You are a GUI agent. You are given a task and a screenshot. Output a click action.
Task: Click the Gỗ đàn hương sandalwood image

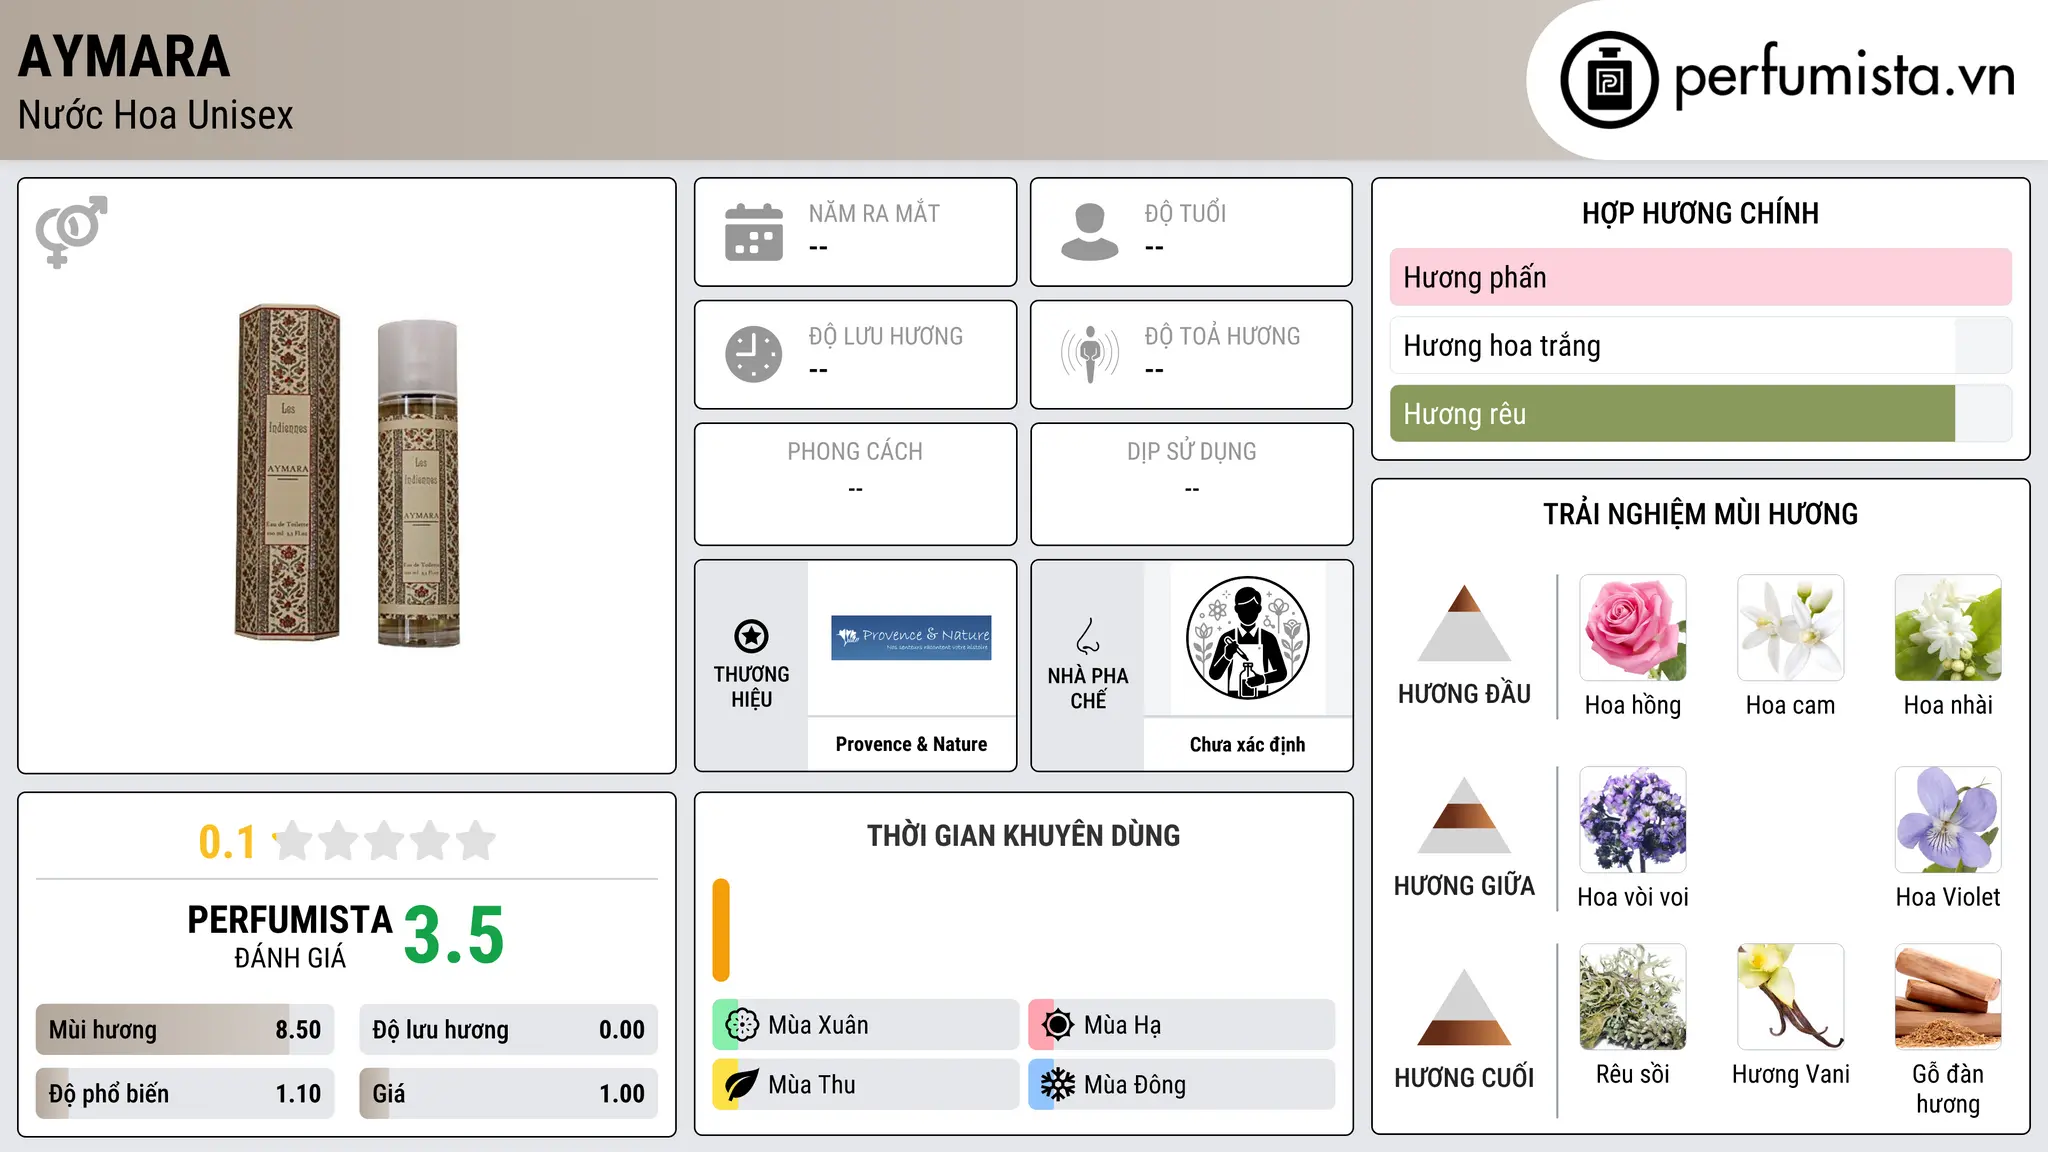pos(1948,997)
